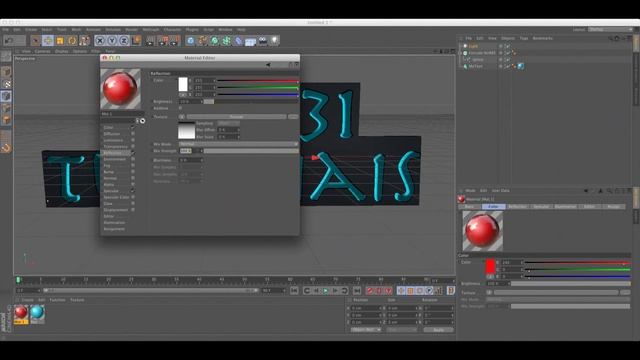Click the recent tools icon in toolbar
Viewport: 640px width, 360px height.
[x=84, y=40]
